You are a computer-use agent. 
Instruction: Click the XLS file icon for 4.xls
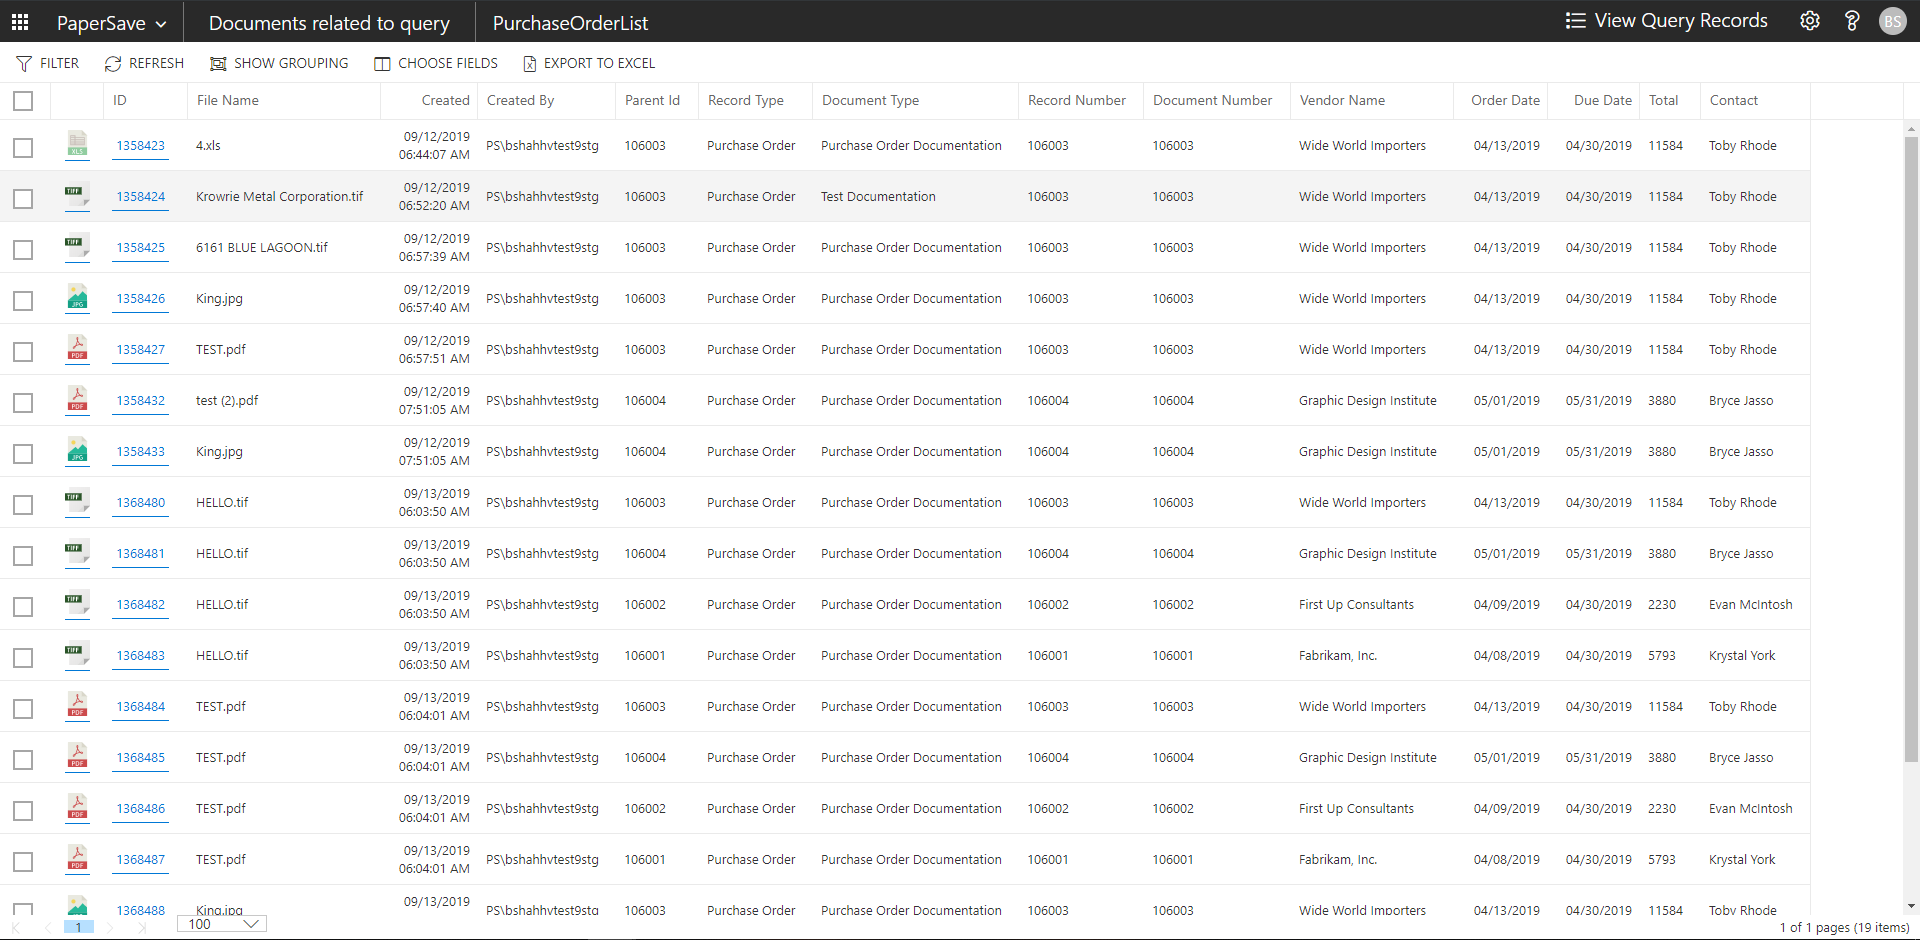click(77, 145)
